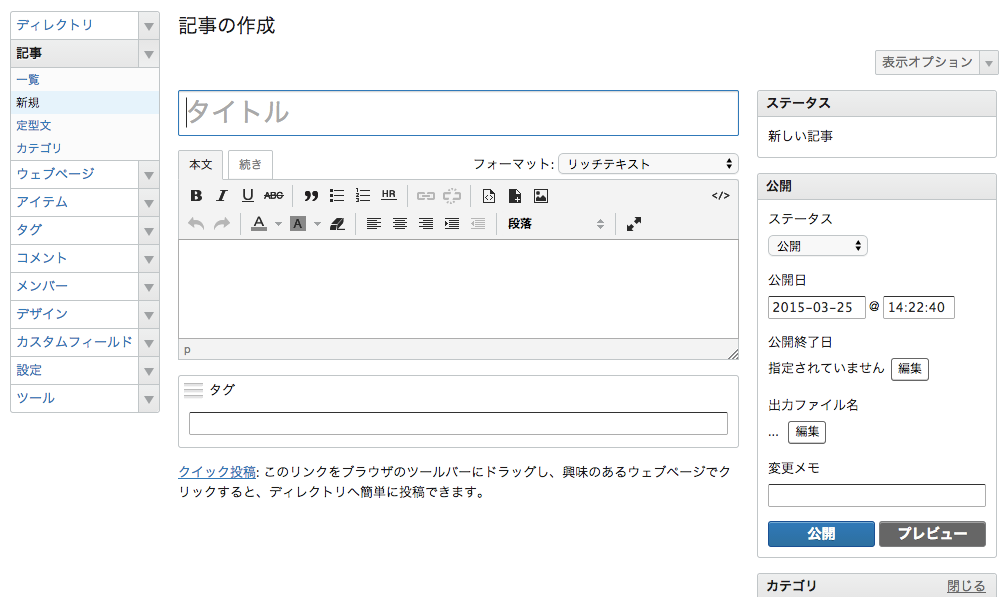Toggle italic formatting in the editor
This screenshot has height=597, width=1005.
(x=222, y=196)
